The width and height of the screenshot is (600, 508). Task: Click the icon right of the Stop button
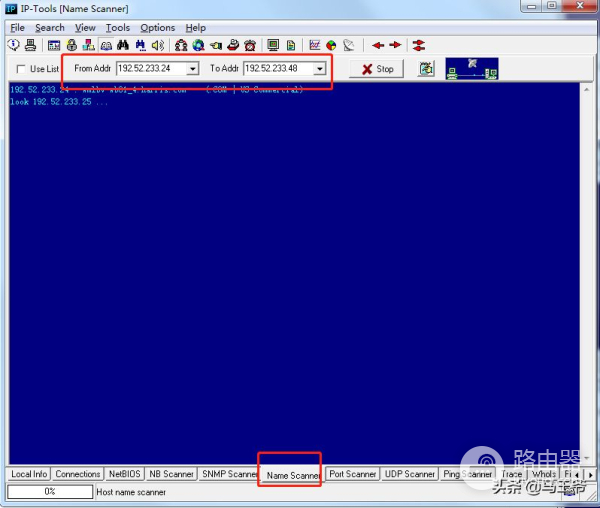[427, 69]
